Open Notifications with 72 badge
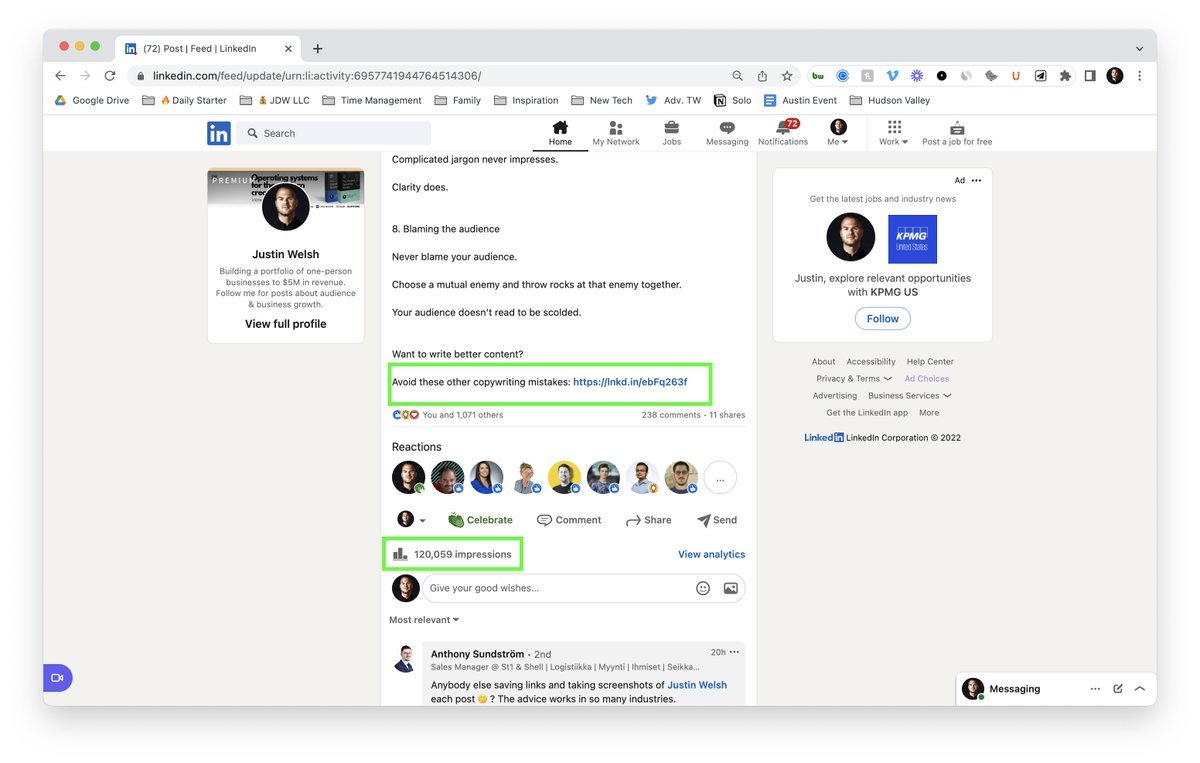Viewport: 1200px width, 763px height. [783, 133]
